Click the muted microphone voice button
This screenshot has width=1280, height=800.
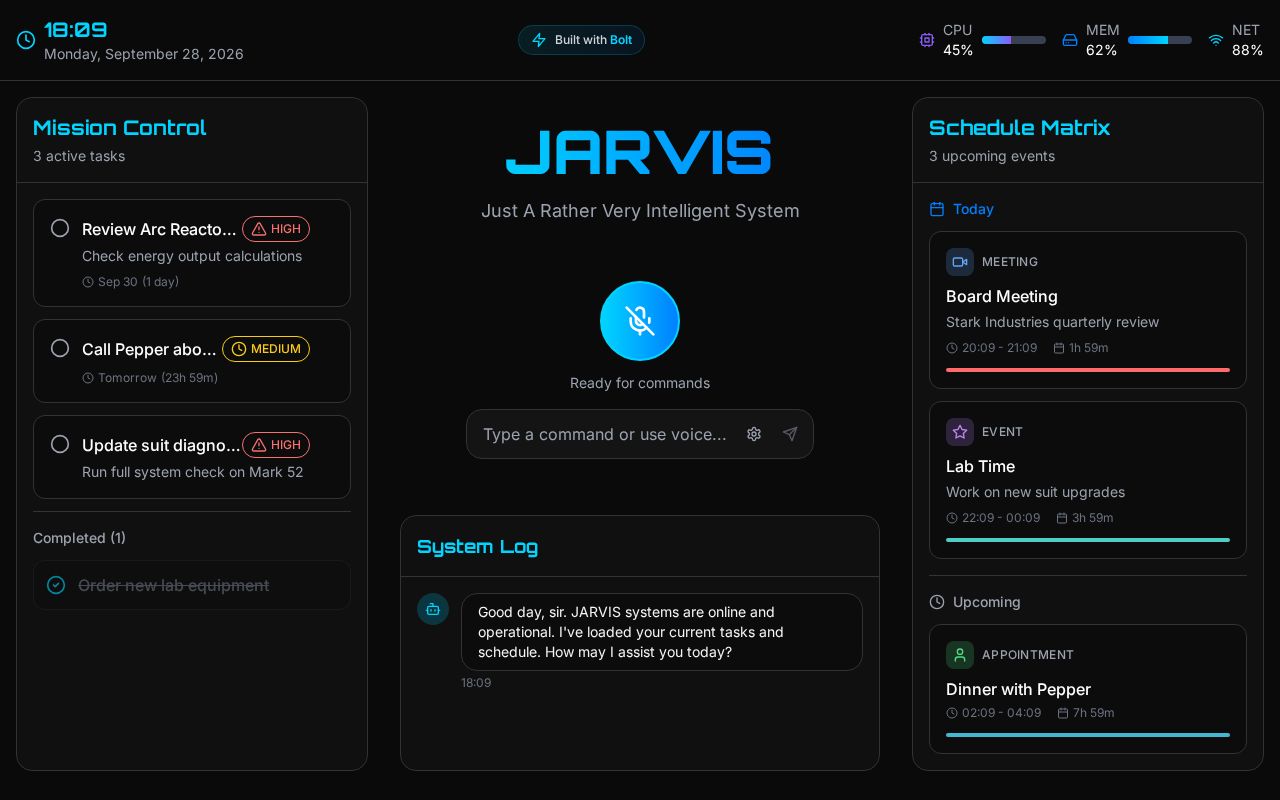tap(640, 321)
